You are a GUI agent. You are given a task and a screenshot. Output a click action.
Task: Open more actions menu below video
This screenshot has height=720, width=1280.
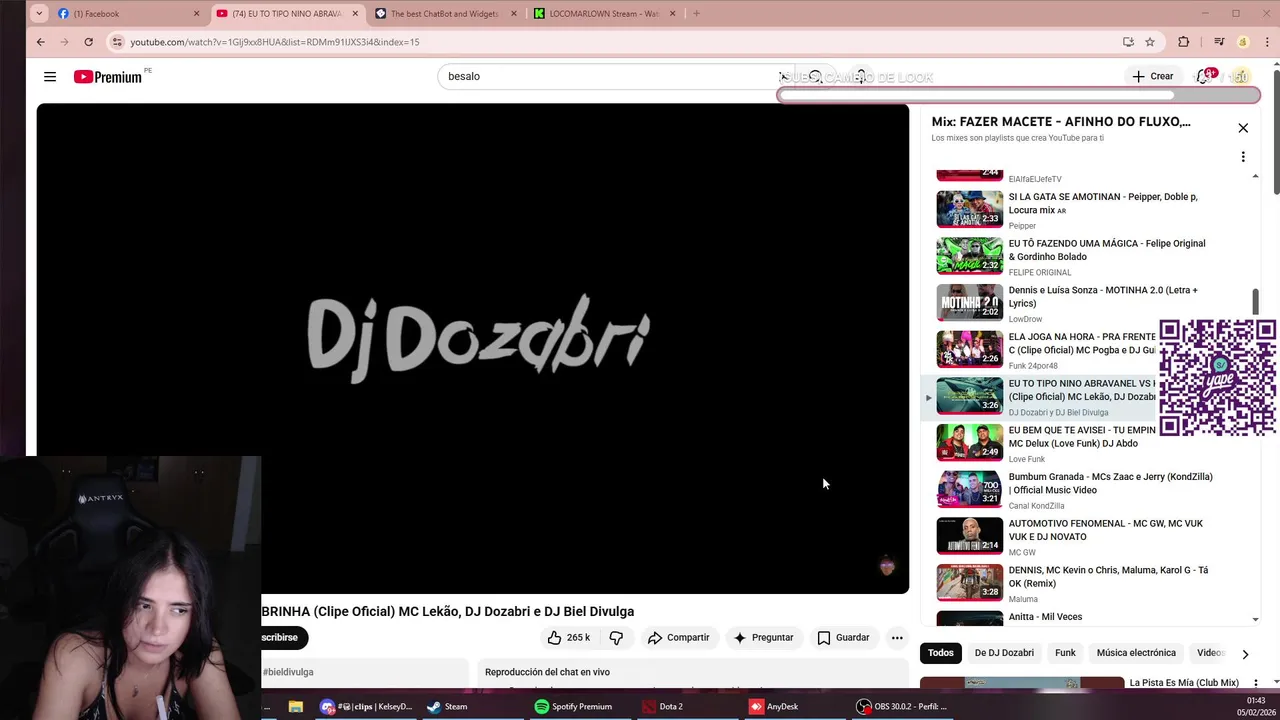[897, 637]
